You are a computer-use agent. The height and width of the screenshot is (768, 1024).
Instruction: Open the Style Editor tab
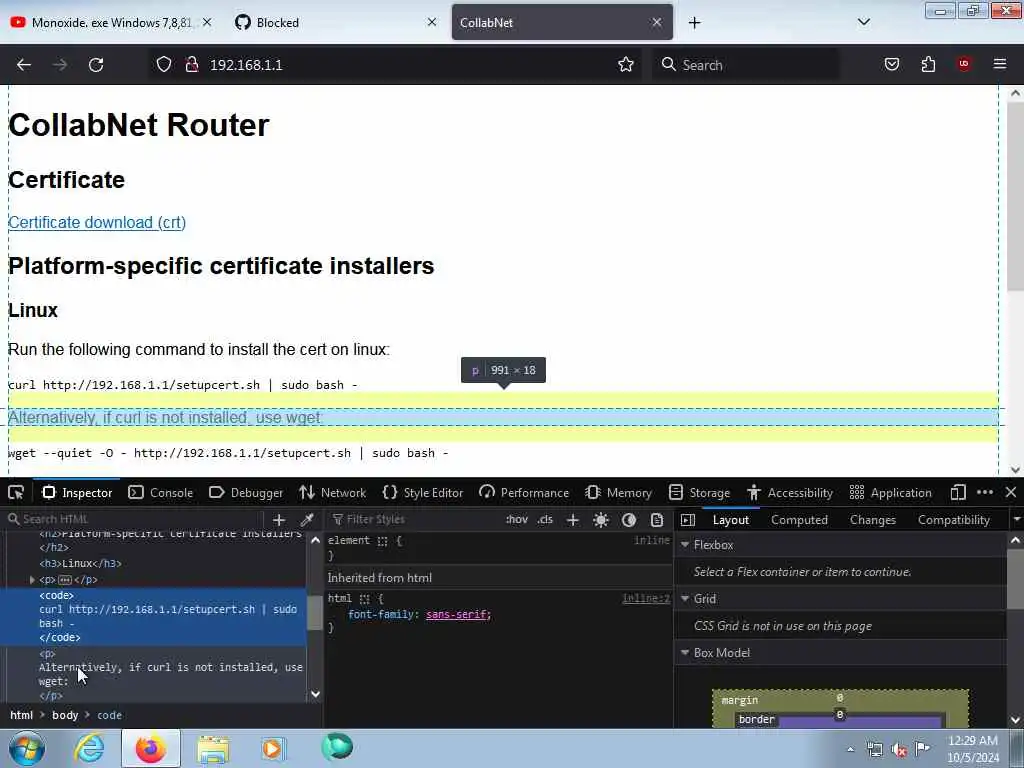tap(423, 493)
